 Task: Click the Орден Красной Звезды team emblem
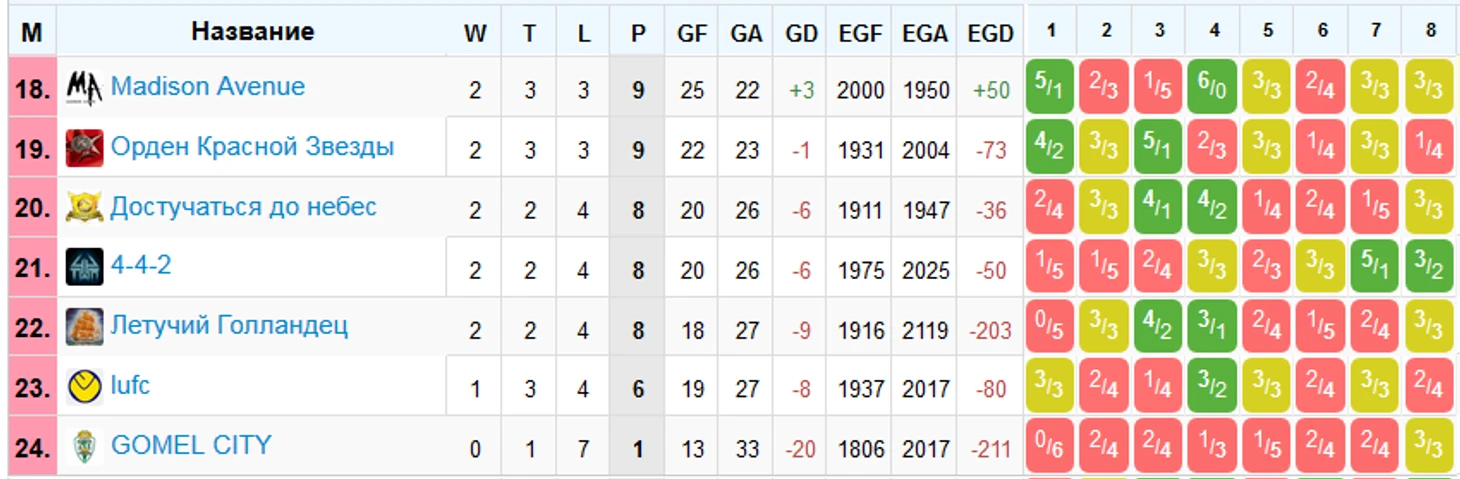tap(84, 148)
